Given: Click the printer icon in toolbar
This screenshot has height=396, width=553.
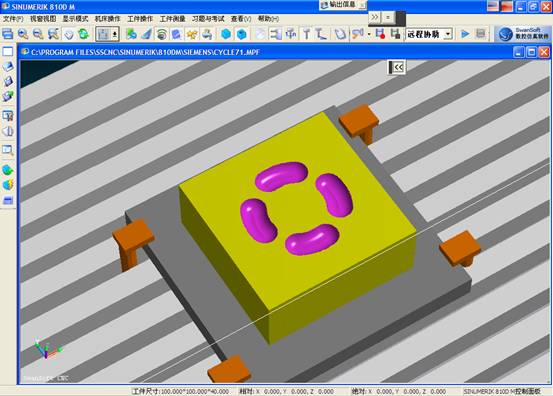Looking at the screenshot, I should pos(207,34).
